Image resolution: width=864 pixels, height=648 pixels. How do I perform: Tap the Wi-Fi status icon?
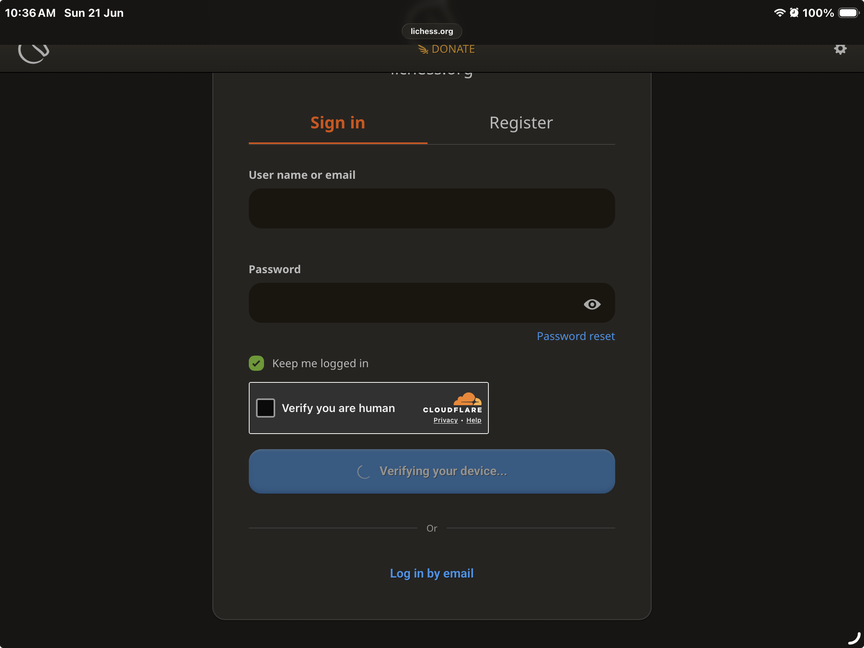(779, 13)
